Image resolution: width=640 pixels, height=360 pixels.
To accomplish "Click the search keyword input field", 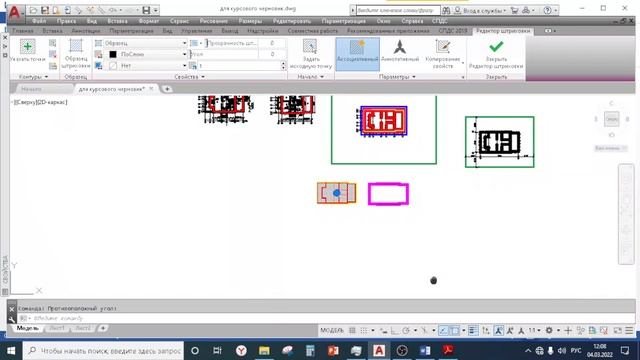I will point(398,10).
